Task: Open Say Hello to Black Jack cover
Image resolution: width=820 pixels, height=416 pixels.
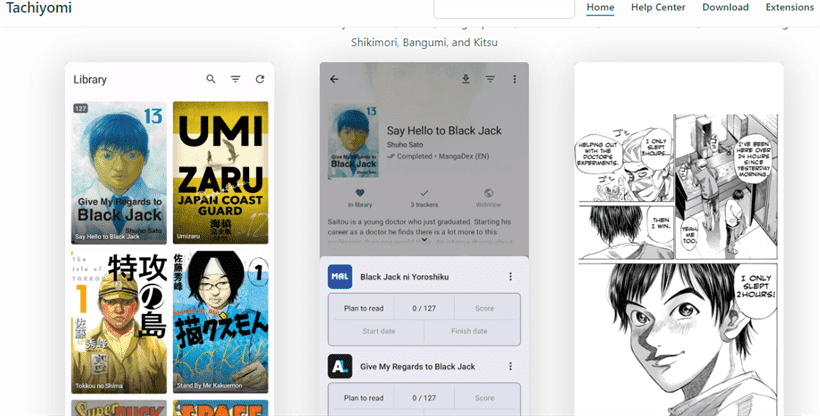Action: [119, 173]
